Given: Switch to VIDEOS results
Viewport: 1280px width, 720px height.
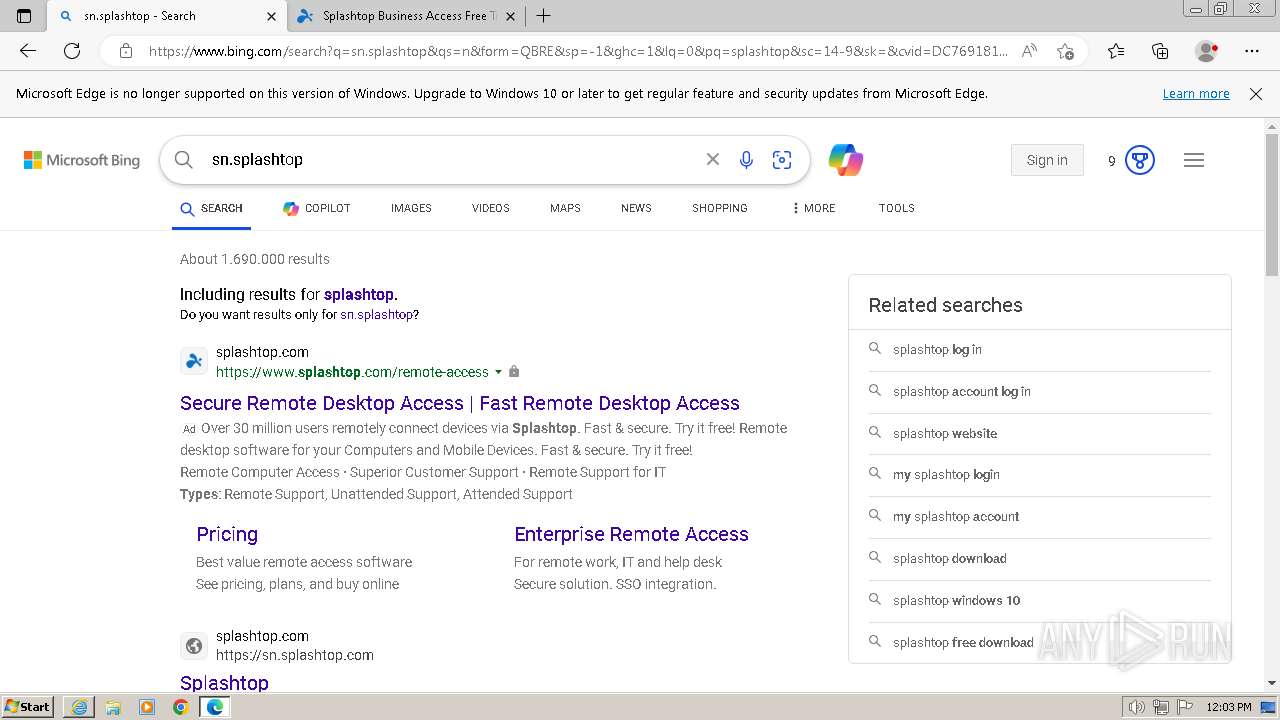Looking at the screenshot, I should 491,208.
